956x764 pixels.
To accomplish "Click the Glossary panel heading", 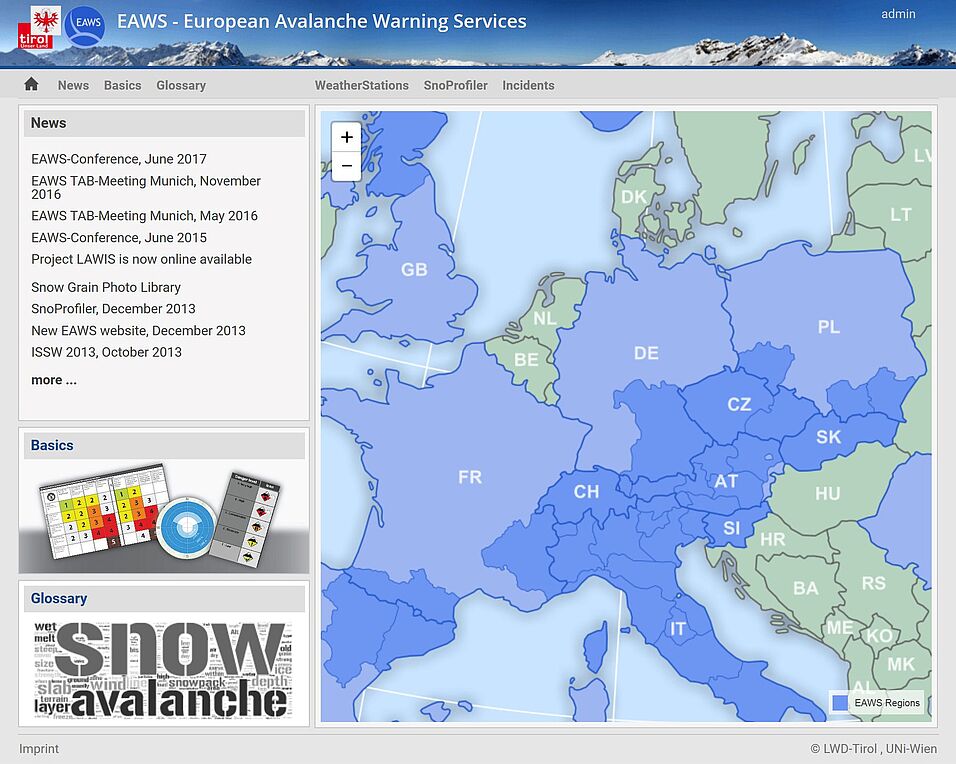I will (x=59, y=598).
